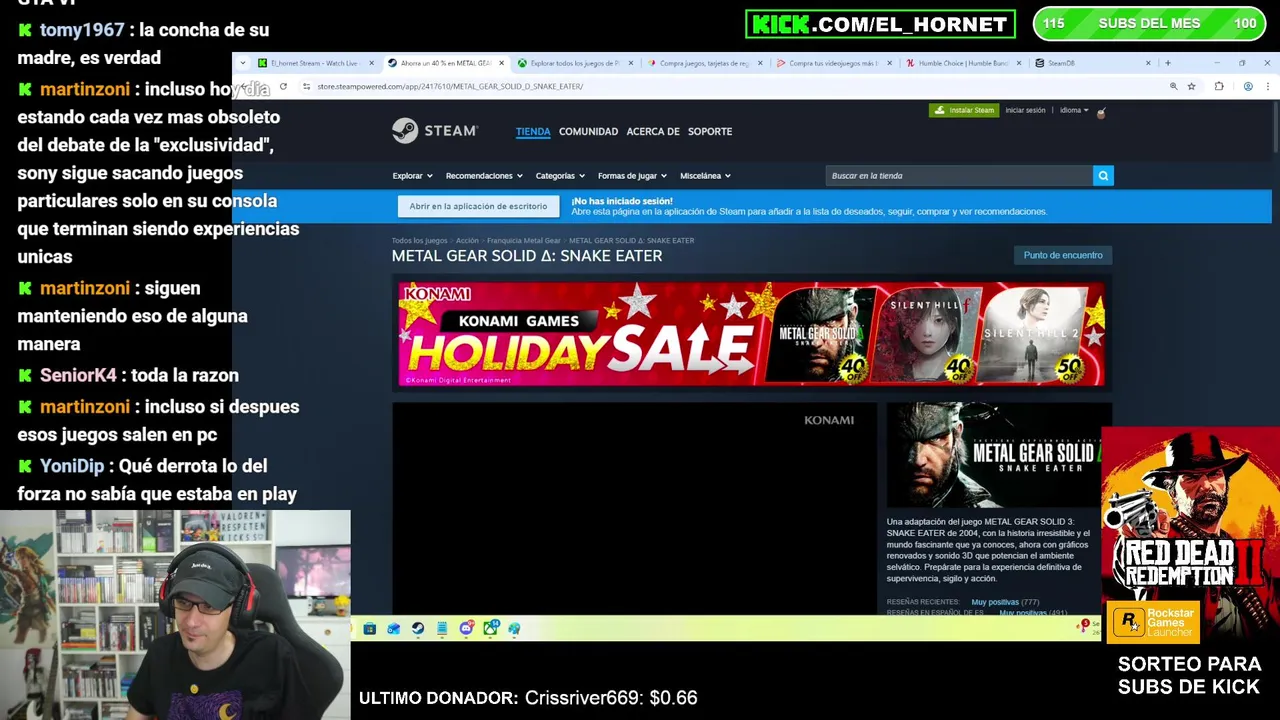
Task: Close the Compra juegos, tarjetas tab
Action: [x=760, y=63]
